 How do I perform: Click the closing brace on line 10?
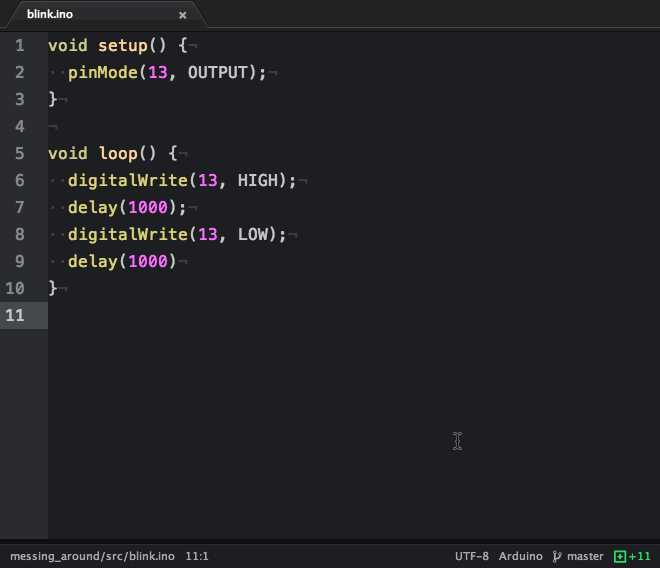click(53, 288)
